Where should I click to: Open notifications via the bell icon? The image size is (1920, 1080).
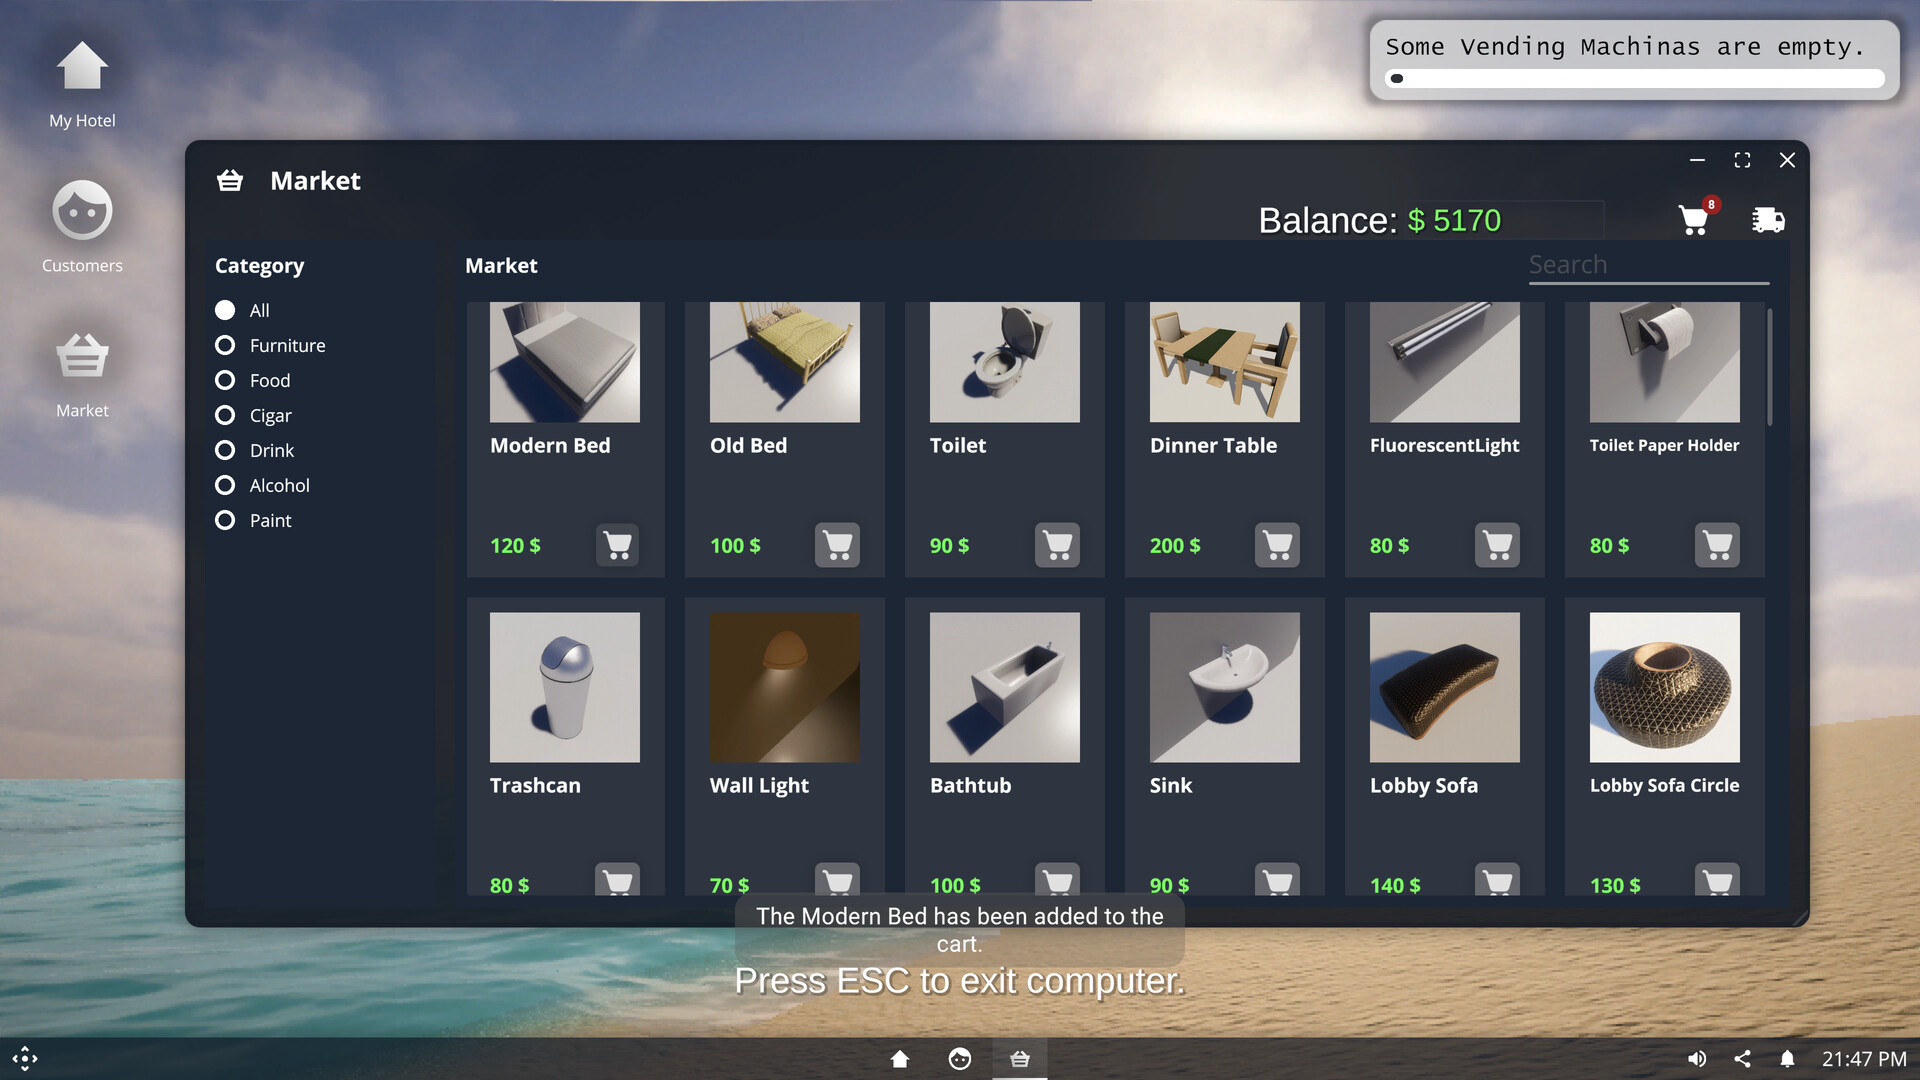pos(1786,1059)
